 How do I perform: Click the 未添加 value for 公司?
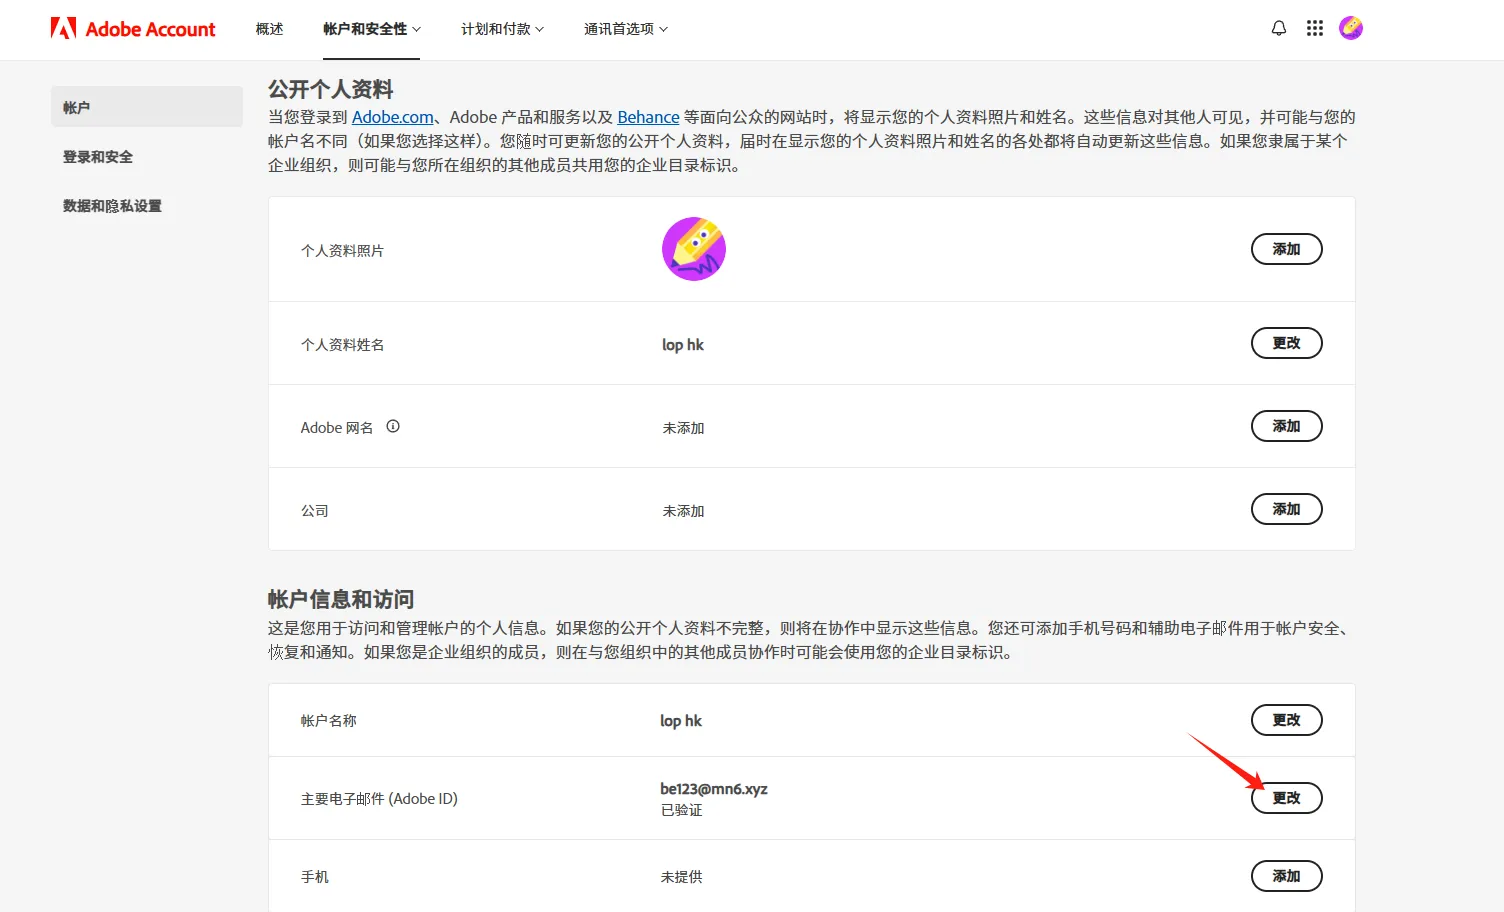pos(683,511)
